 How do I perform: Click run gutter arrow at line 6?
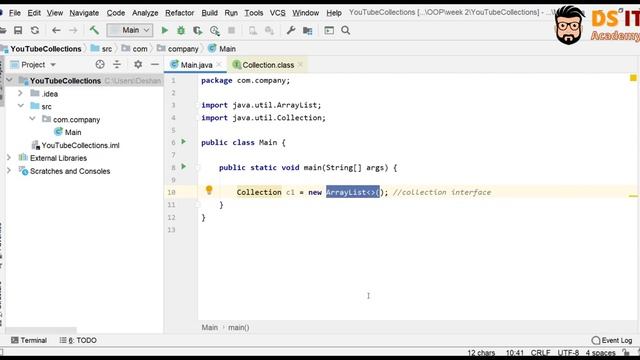[184, 142]
